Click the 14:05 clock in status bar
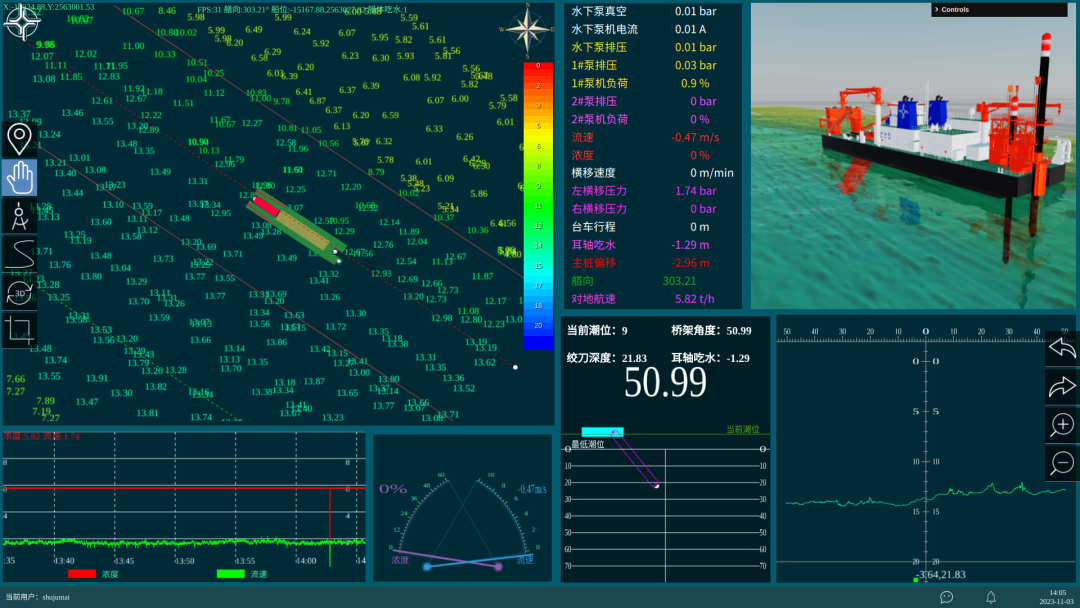This screenshot has height=608, width=1080. point(1058,592)
